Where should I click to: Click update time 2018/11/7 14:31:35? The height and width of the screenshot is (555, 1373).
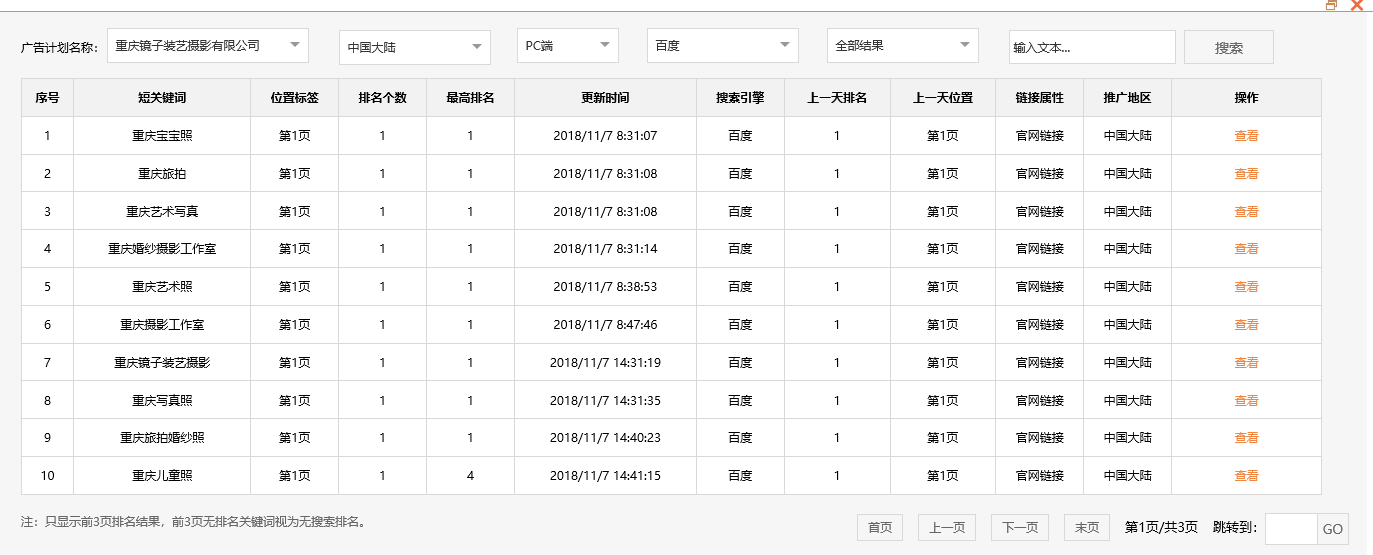point(605,401)
